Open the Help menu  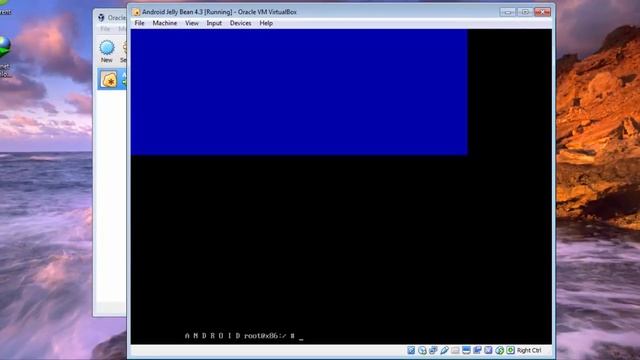pos(266,23)
